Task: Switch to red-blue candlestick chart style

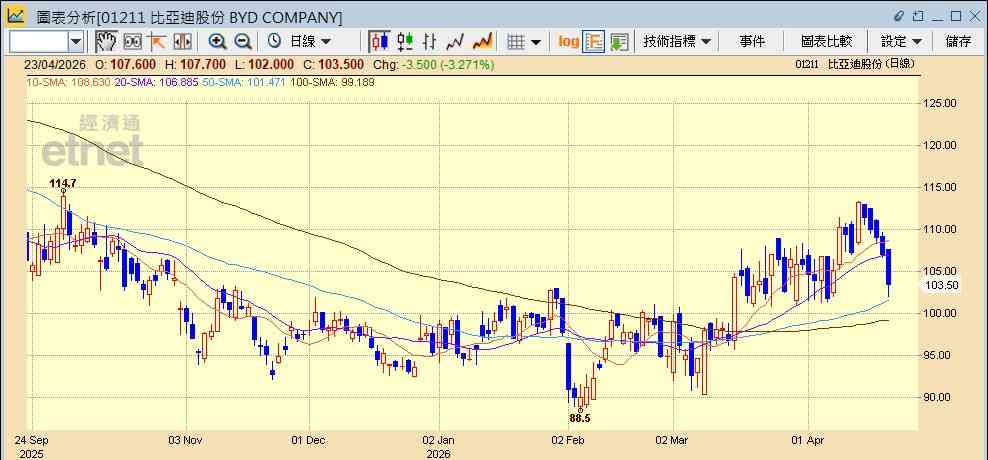Action: pos(379,42)
